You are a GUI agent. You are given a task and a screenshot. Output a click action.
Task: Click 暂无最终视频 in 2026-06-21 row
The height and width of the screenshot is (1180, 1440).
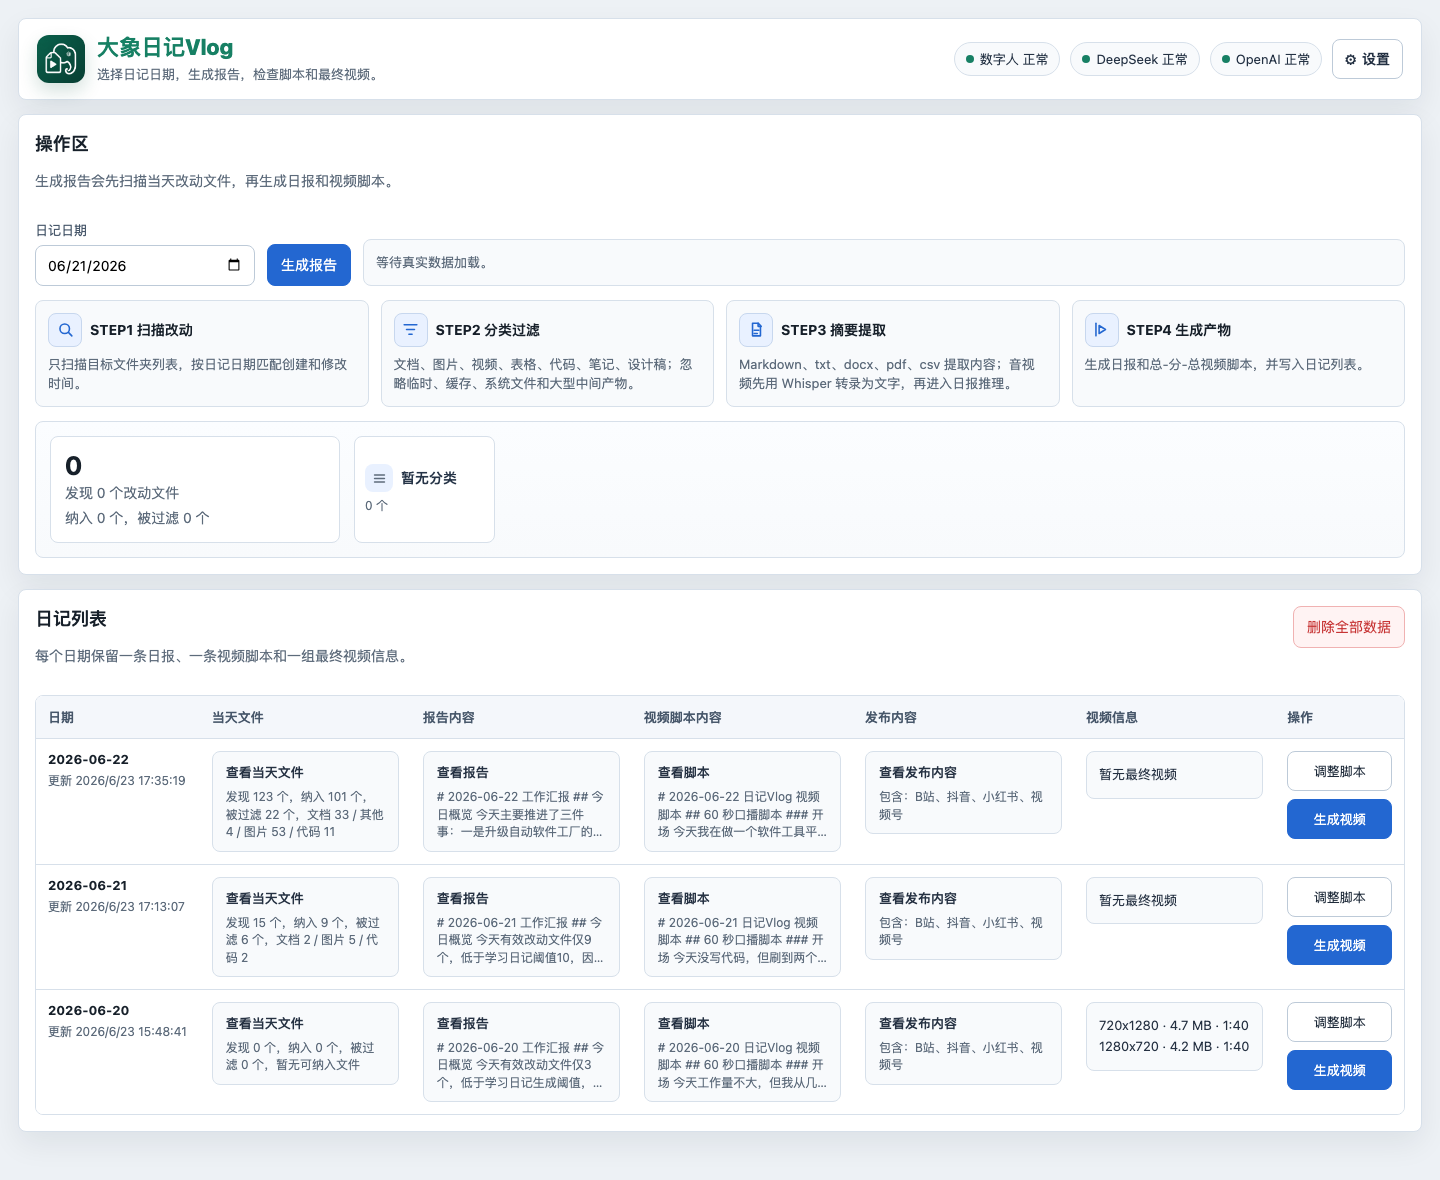(x=1174, y=901)
